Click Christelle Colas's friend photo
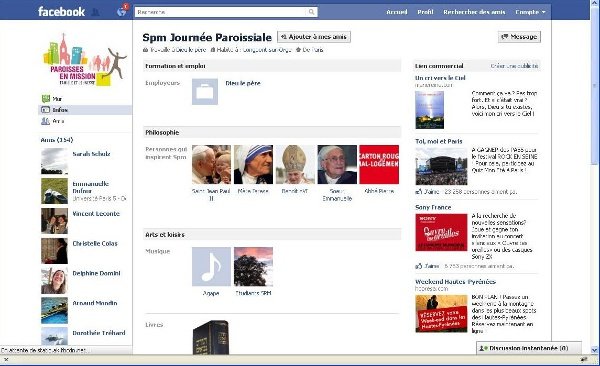 (54, 251)
